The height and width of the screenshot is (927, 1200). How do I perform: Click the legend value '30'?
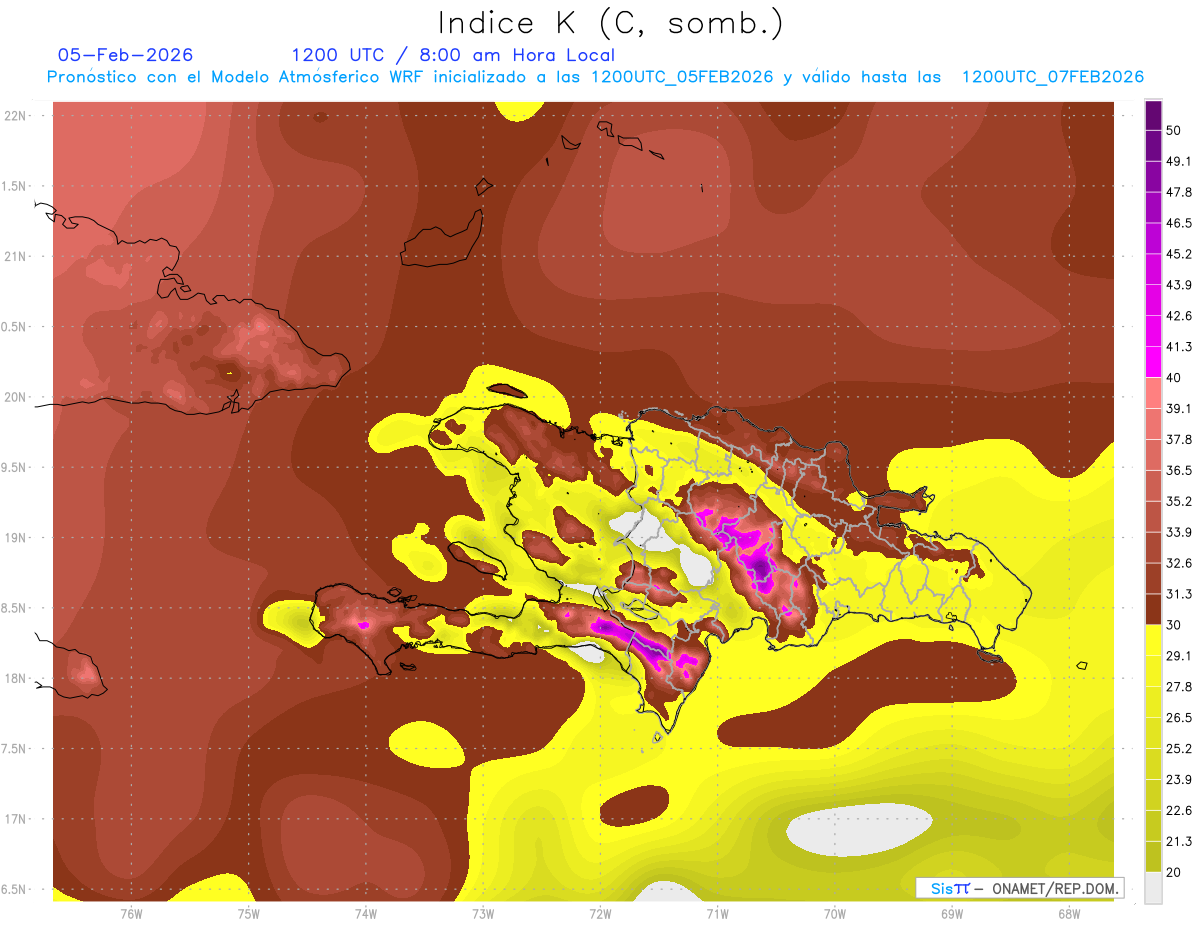coord(1175,625)
